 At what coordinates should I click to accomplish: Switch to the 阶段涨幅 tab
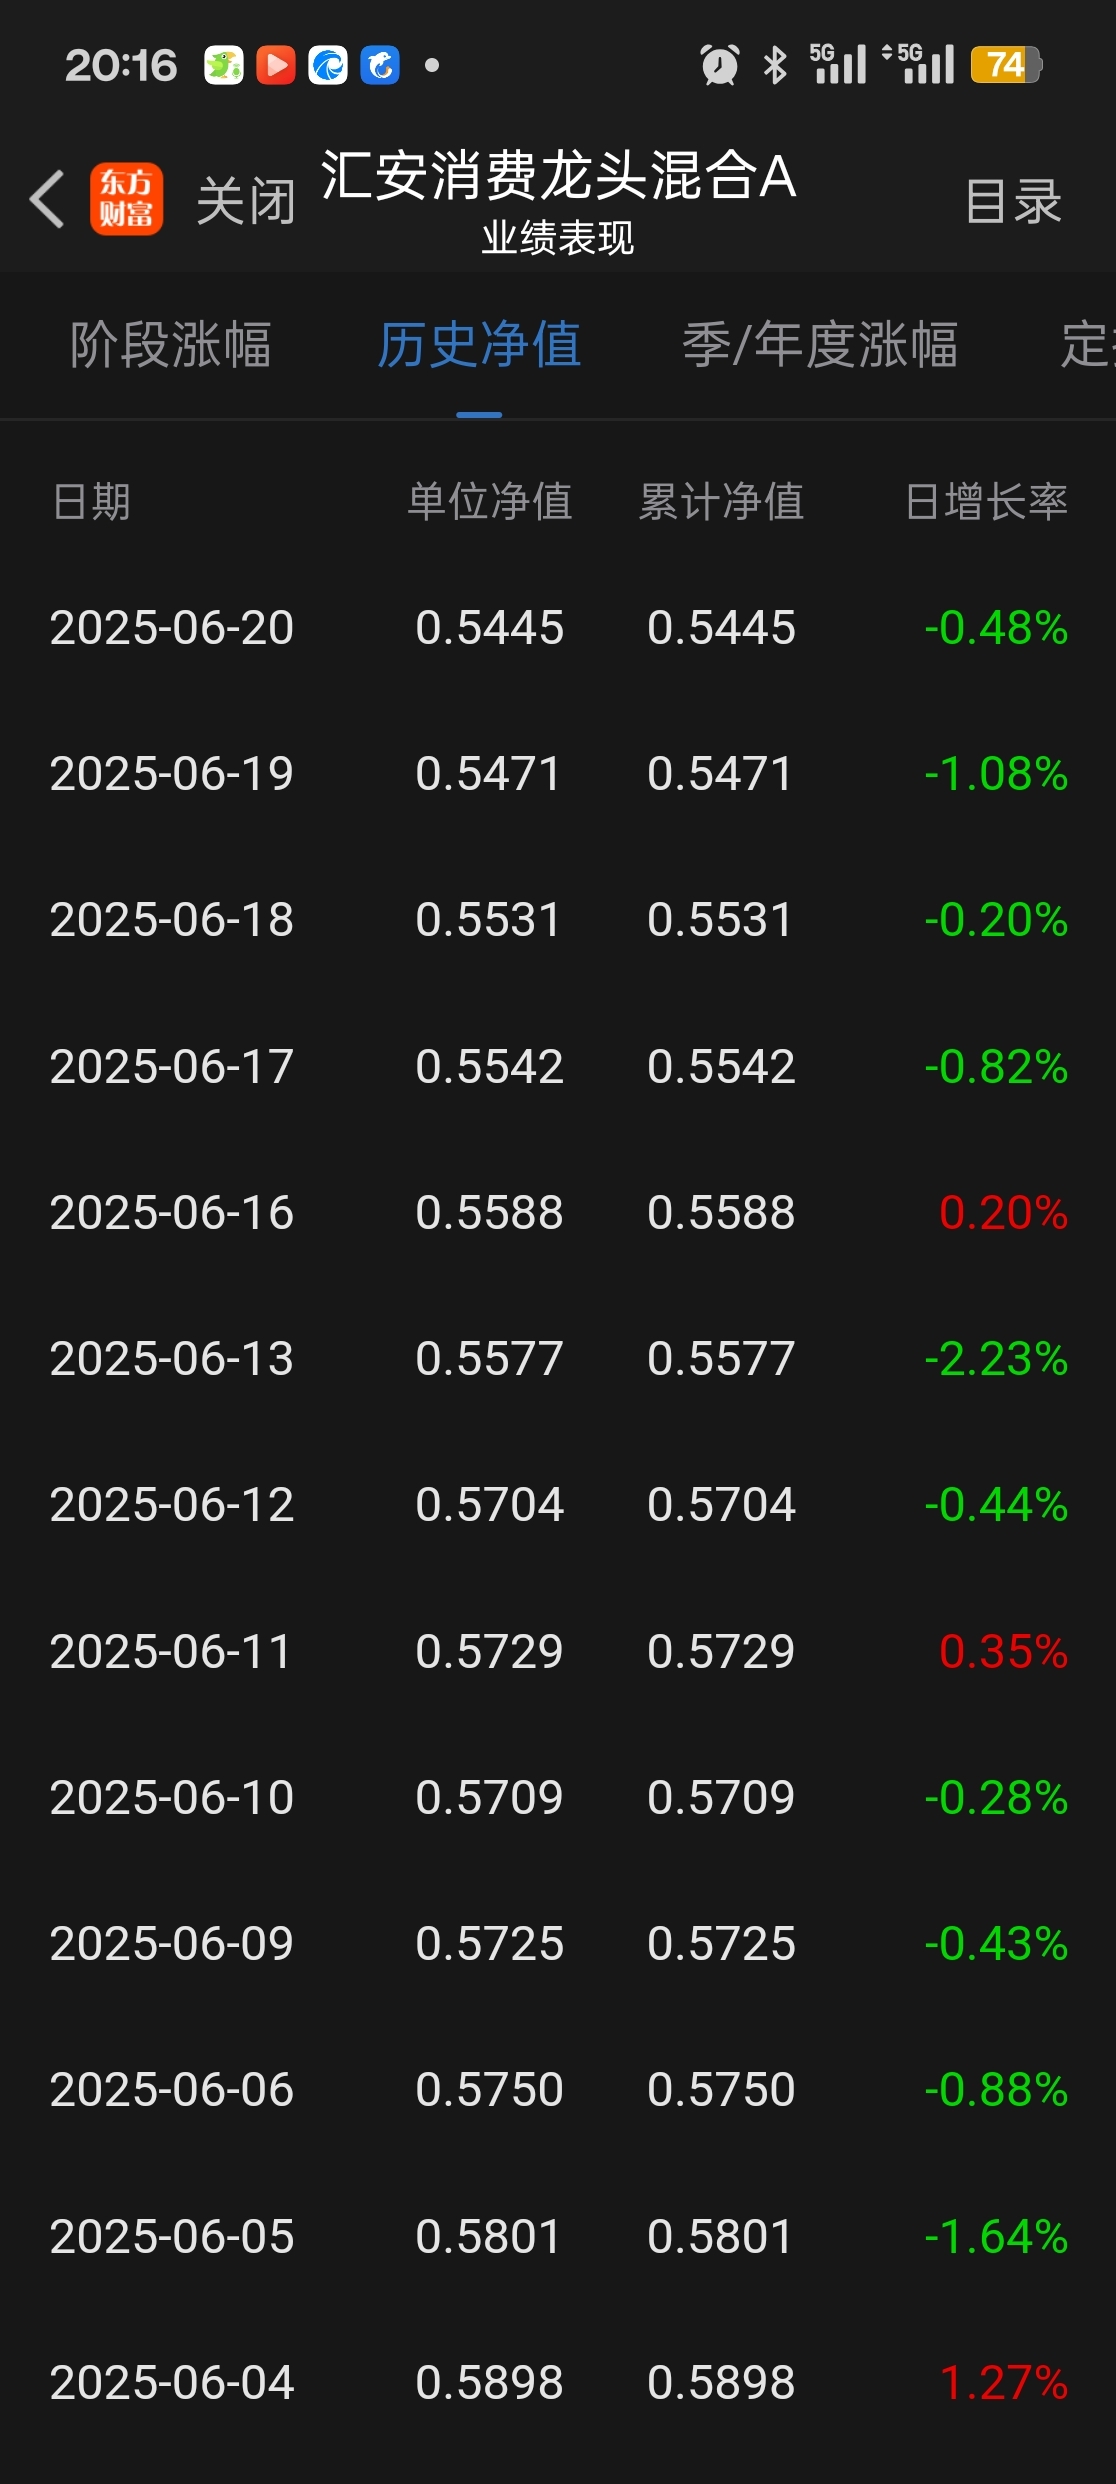tap(171, 345)
